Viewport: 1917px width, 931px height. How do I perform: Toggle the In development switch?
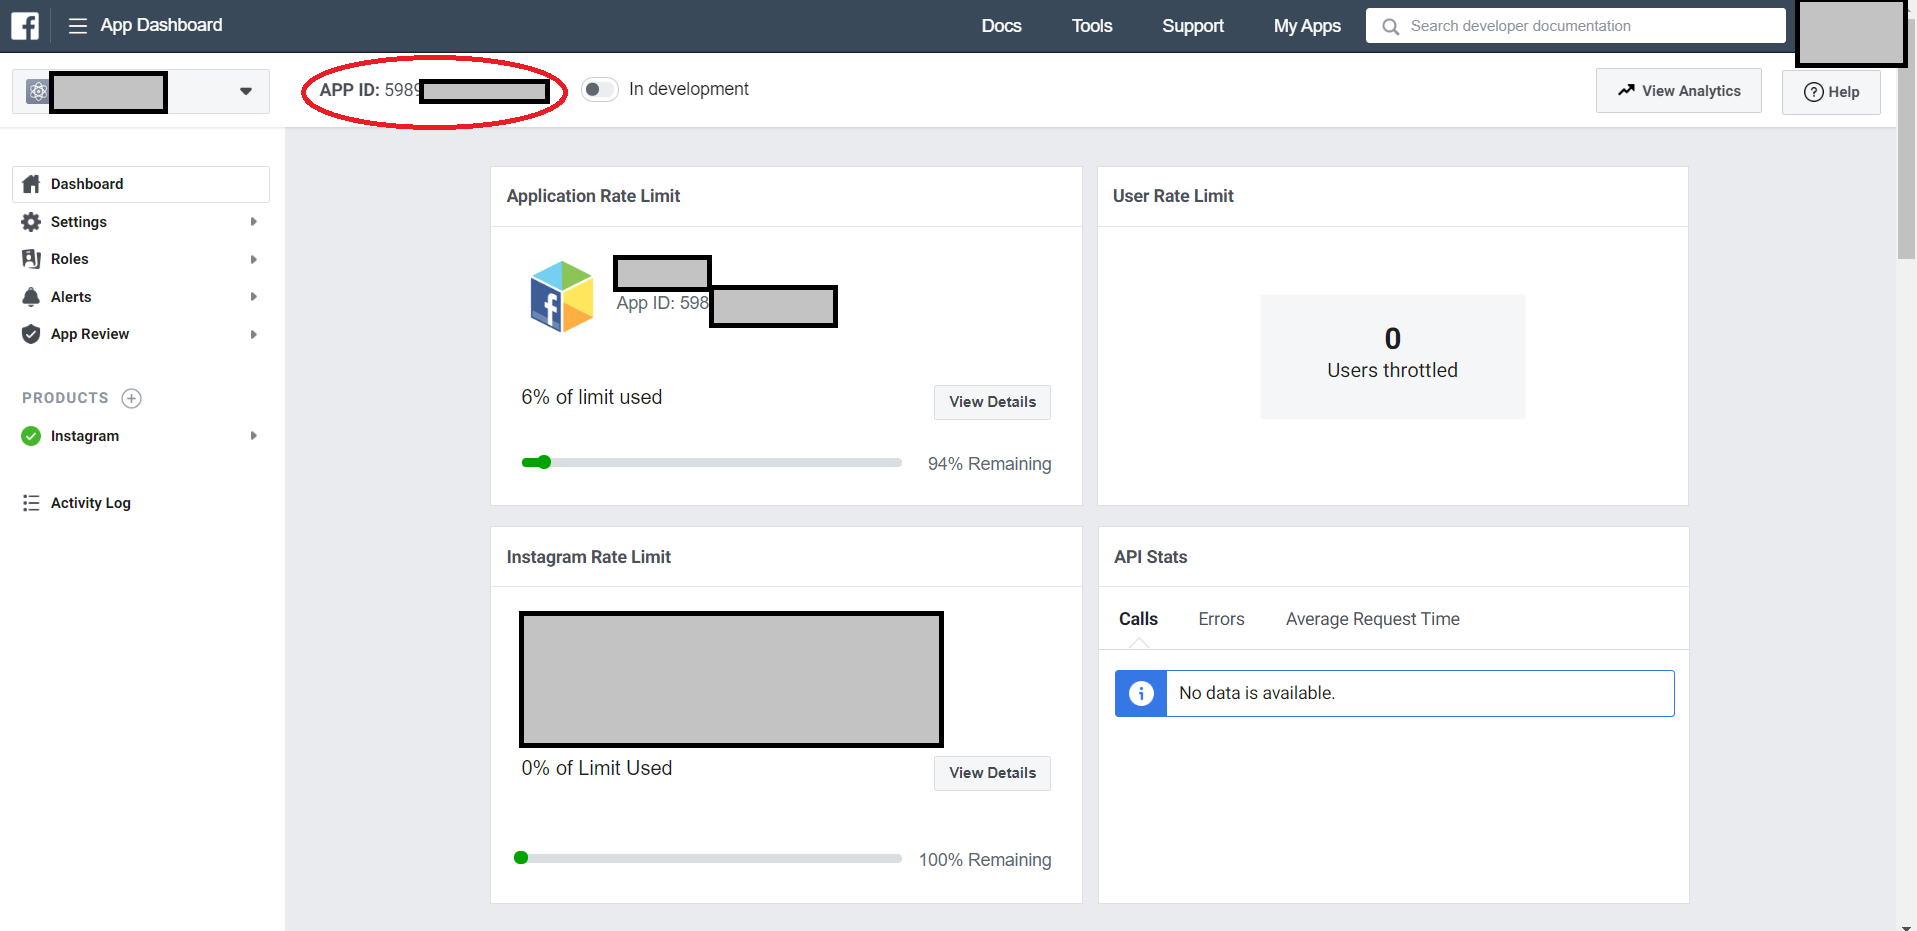click(x=600, y=90)
